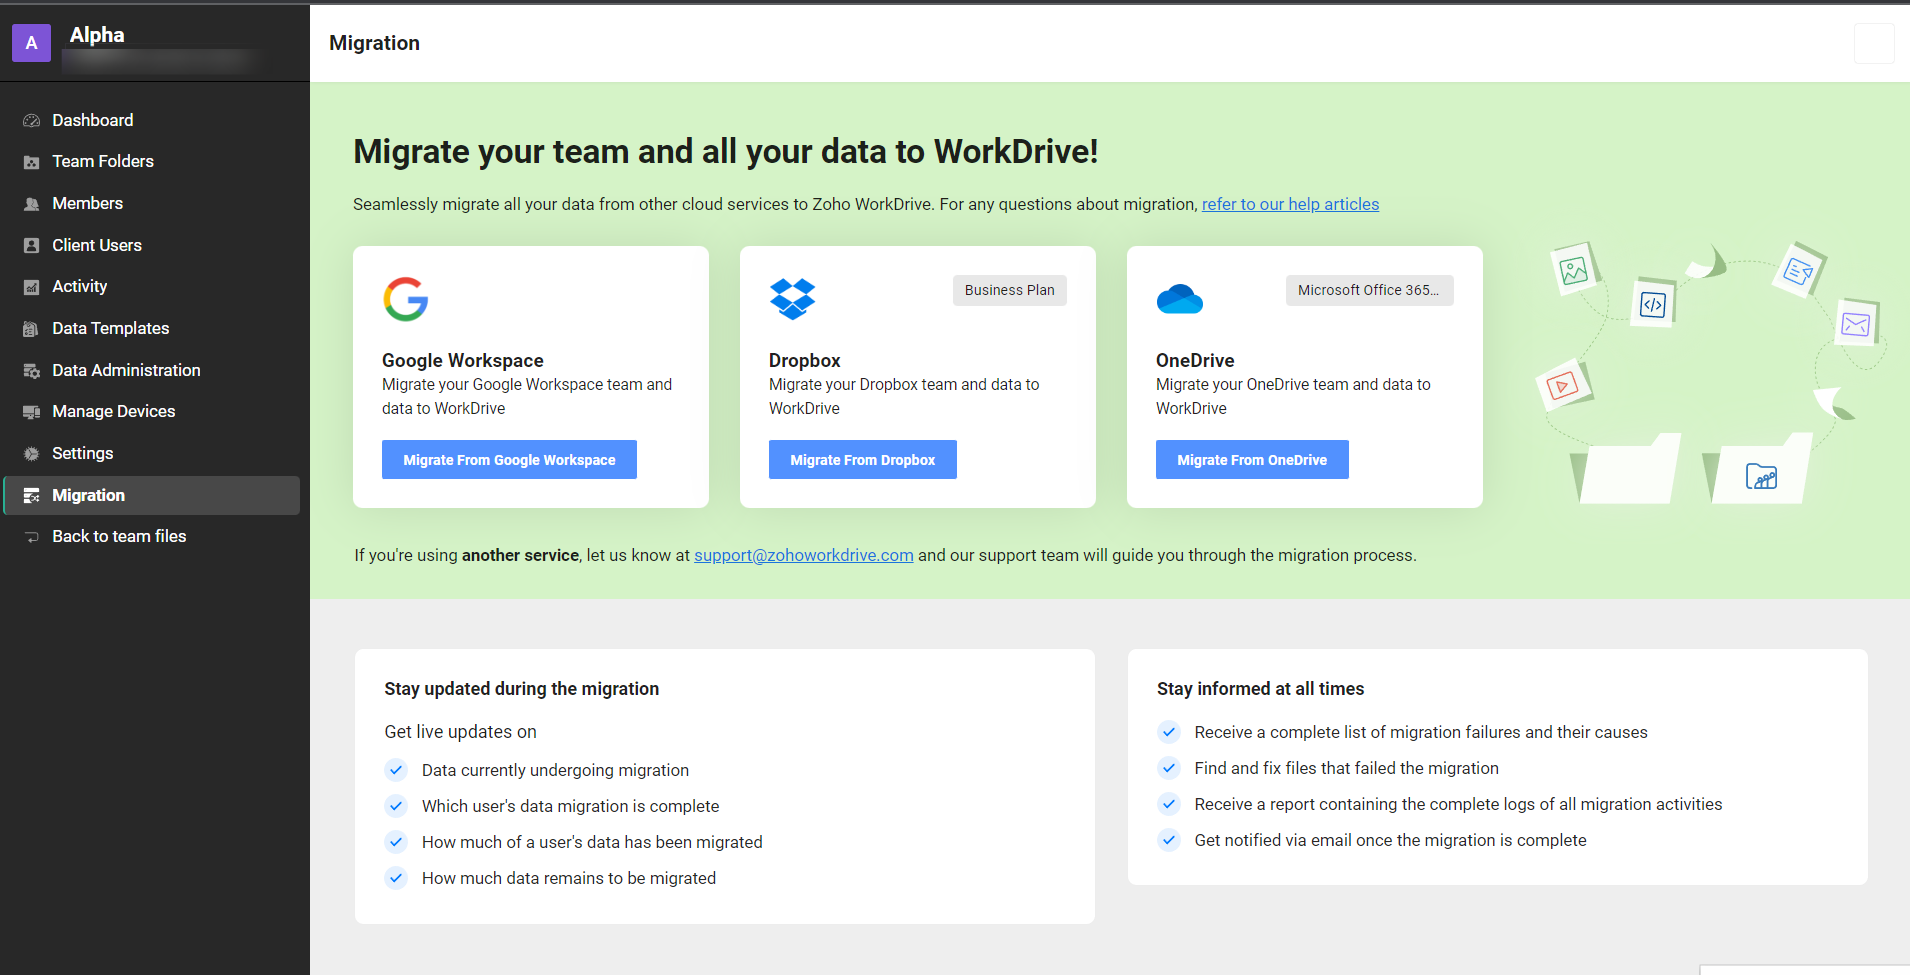Click 'Find and fix files that failed the migration'
Screen dimensions: 1910x975
tap(1347, 768)
